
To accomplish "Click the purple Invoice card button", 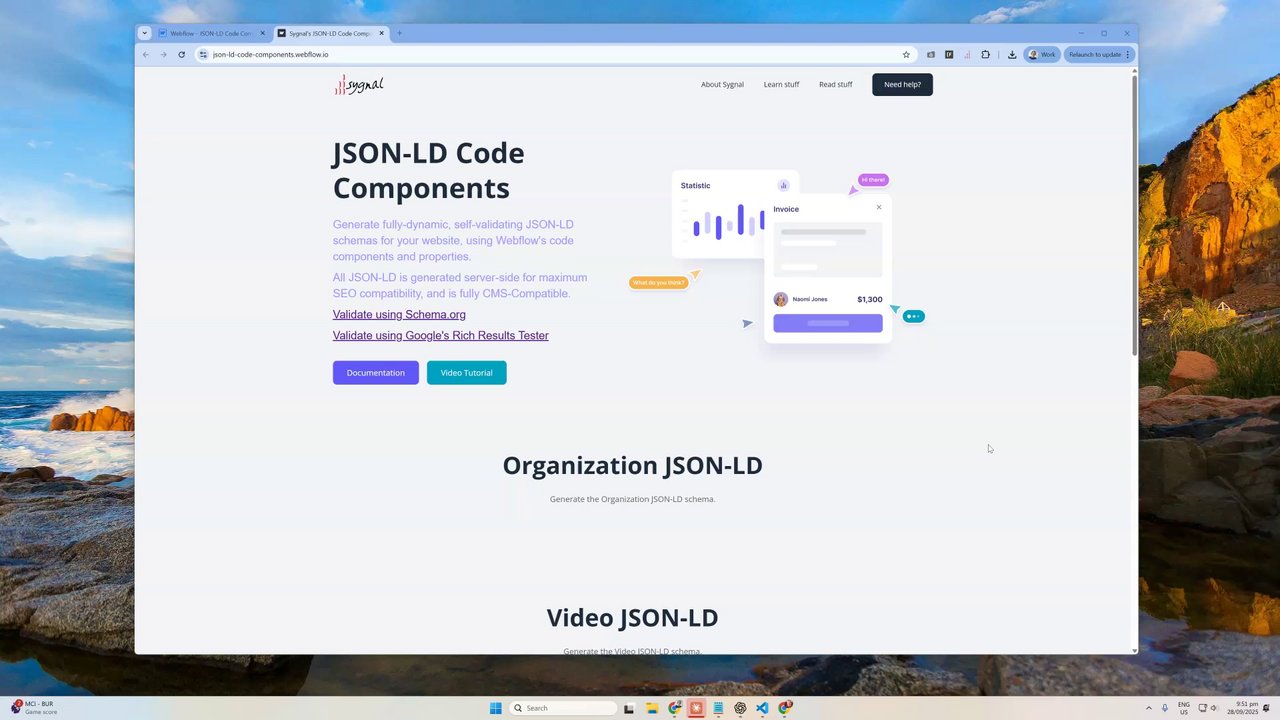I will click(x=827, y=323).
